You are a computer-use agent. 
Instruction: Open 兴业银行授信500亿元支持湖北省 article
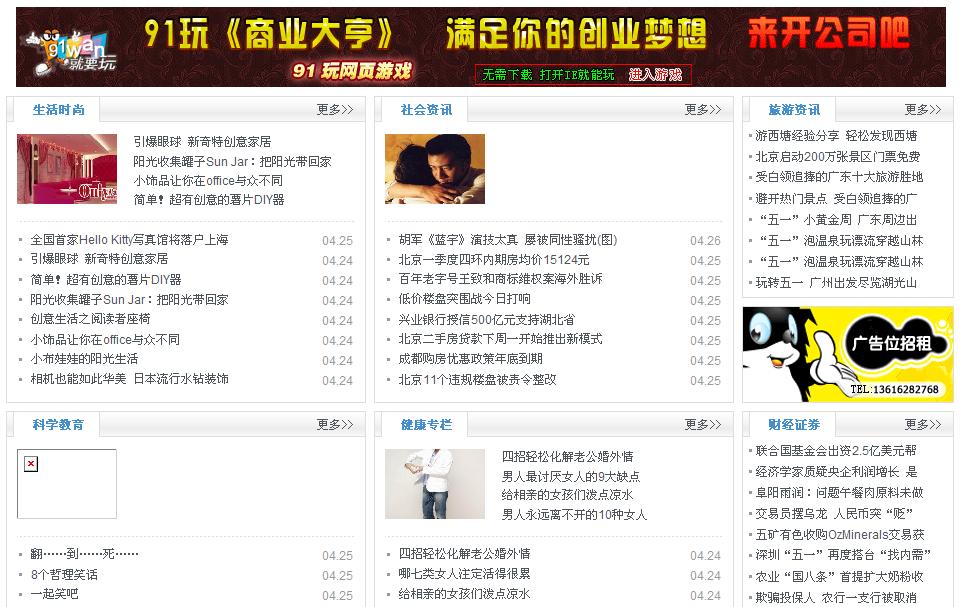pos(486,320)
